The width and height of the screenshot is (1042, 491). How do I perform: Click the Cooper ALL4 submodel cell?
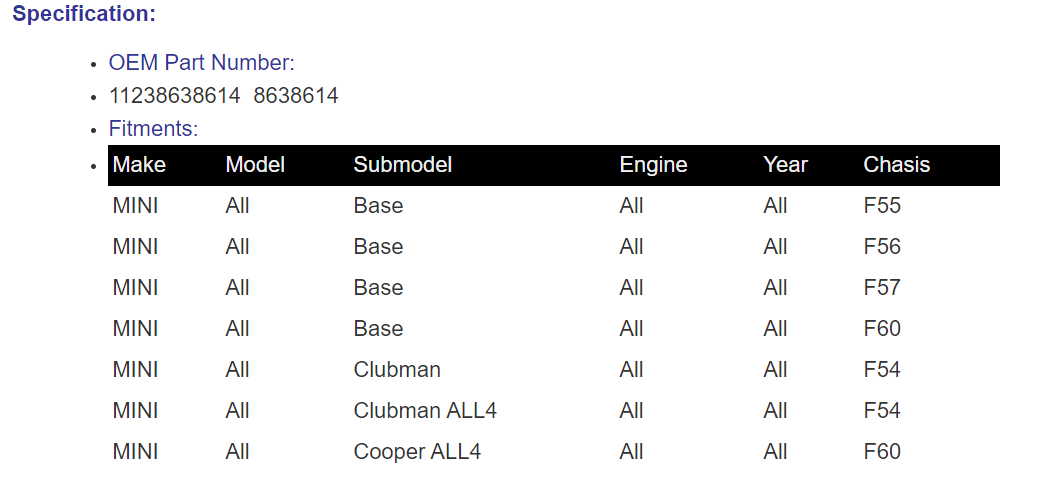[x=417, y=452]
